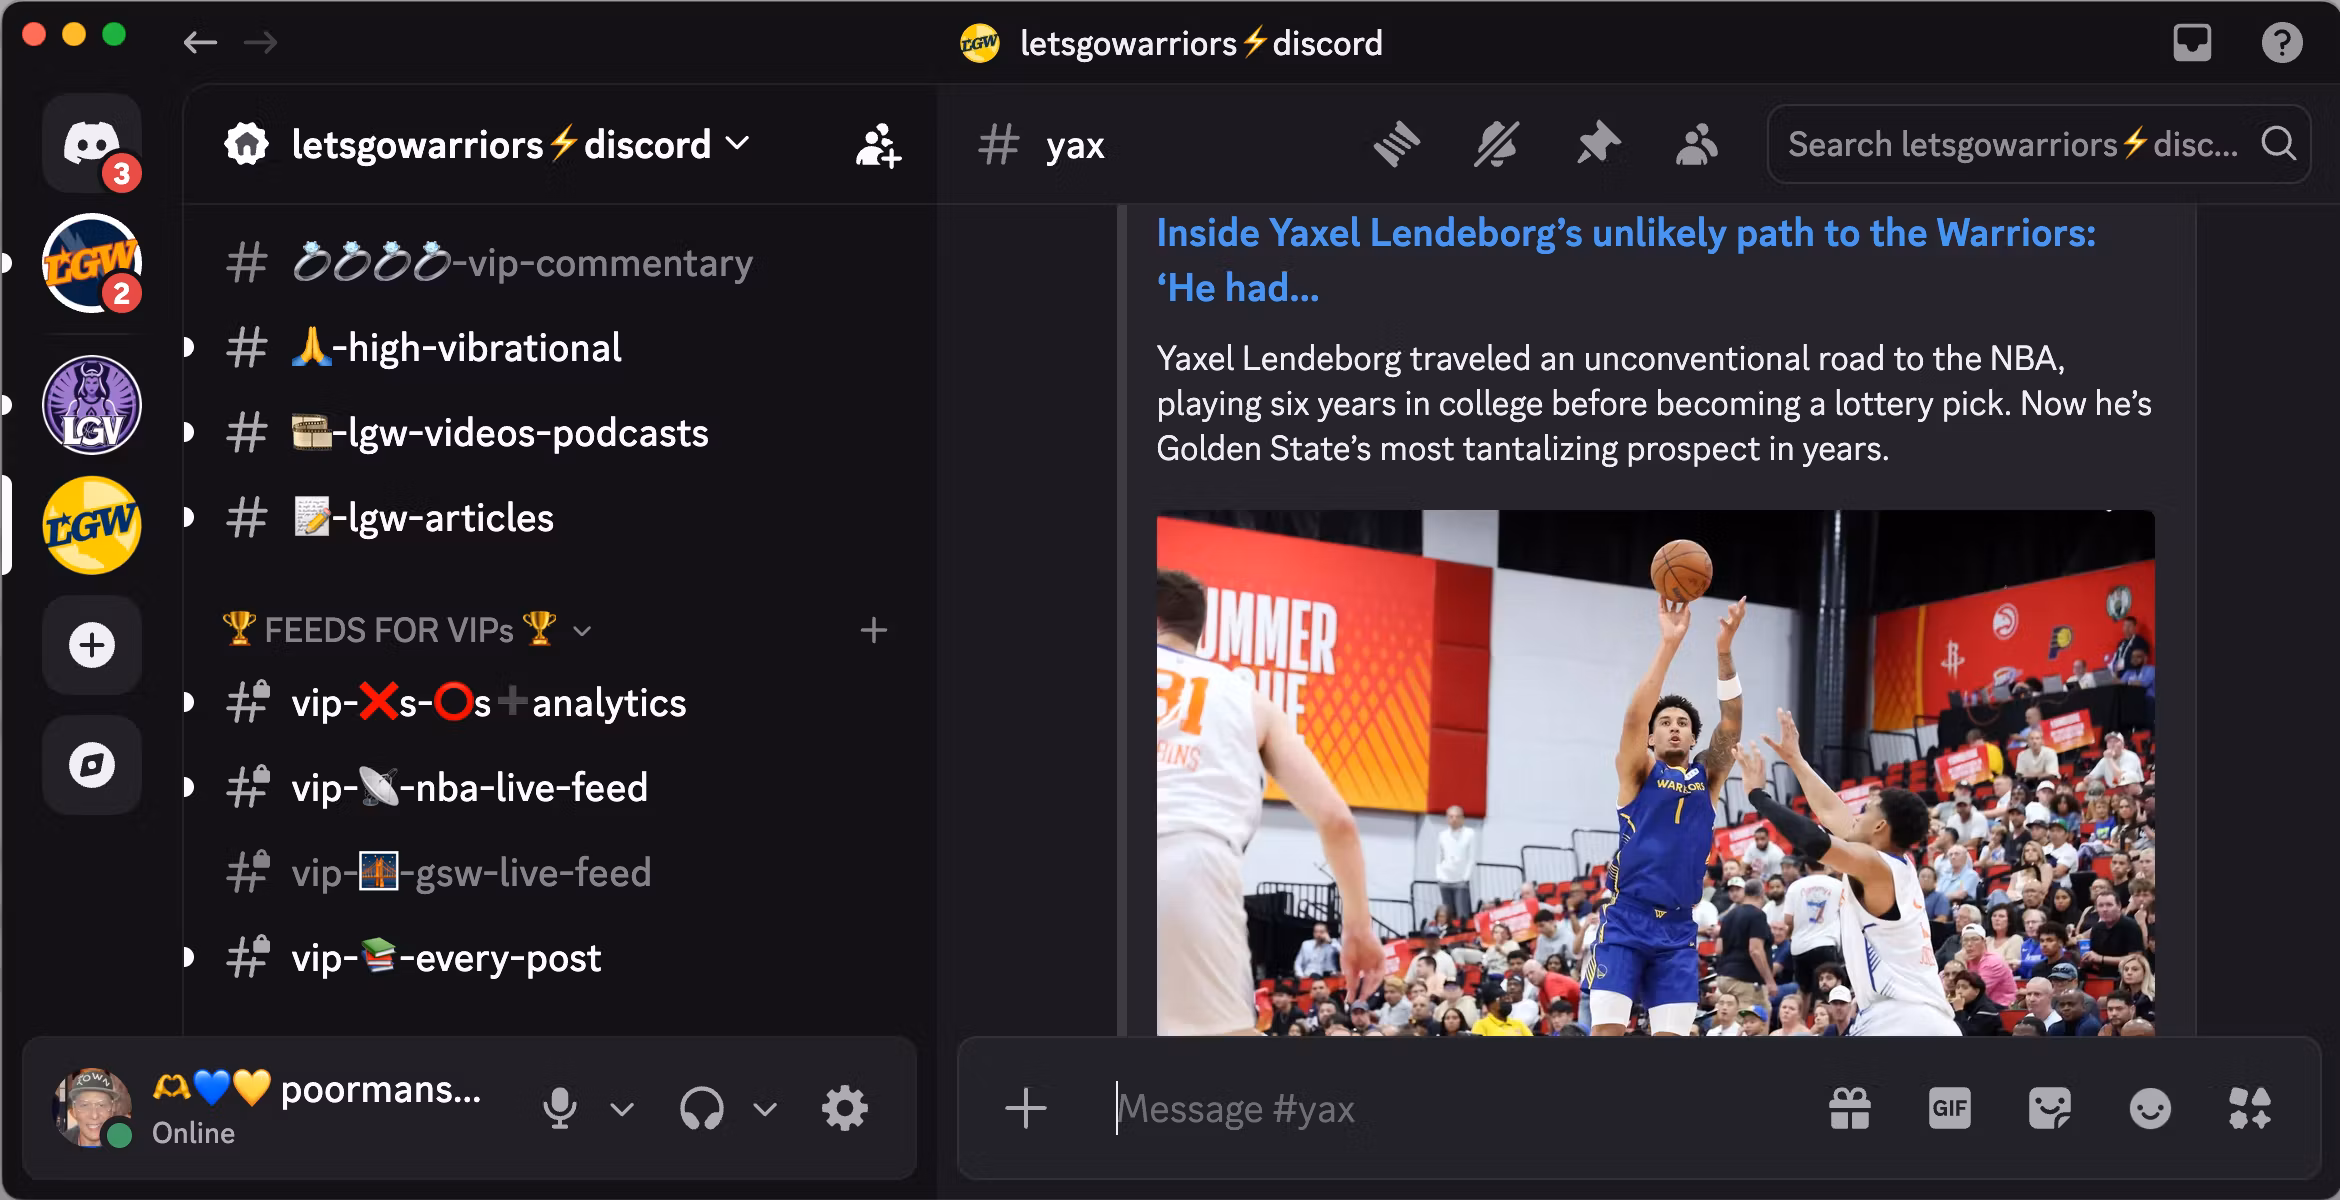Viewport: 2340px width, 1200px height.
Task: Open microphone input options chevron
Action: click(622, 1109)
